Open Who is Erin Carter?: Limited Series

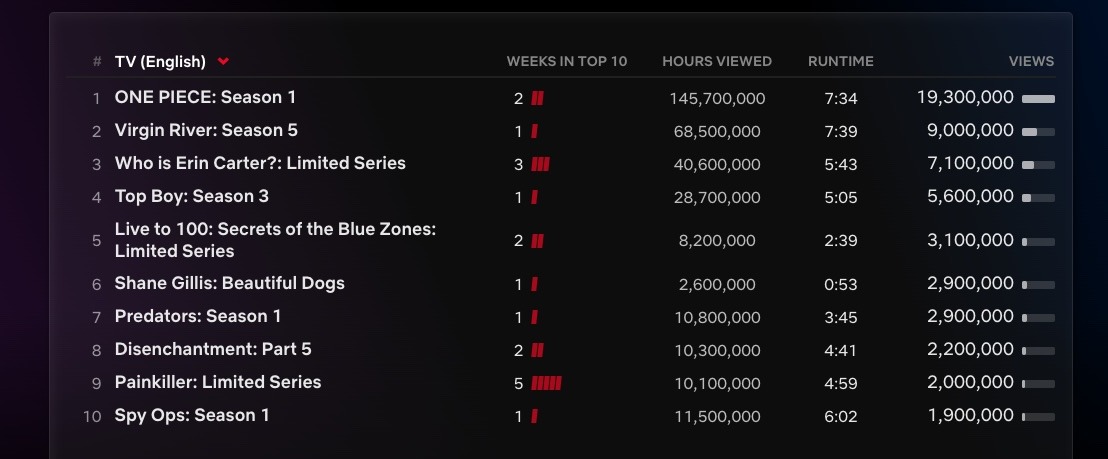(x=260, y=163)
